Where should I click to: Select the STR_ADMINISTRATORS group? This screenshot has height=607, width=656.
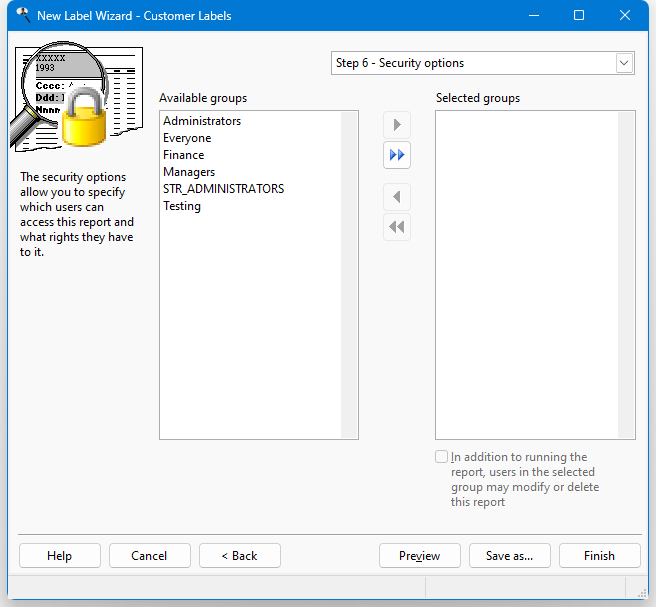(x=223, y=189)
